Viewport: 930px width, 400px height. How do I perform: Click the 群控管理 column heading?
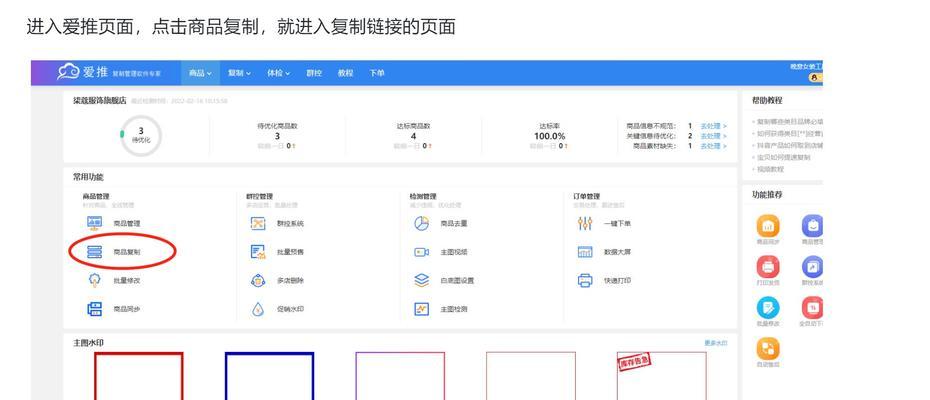pyautogui.click(x=259, y=196)
